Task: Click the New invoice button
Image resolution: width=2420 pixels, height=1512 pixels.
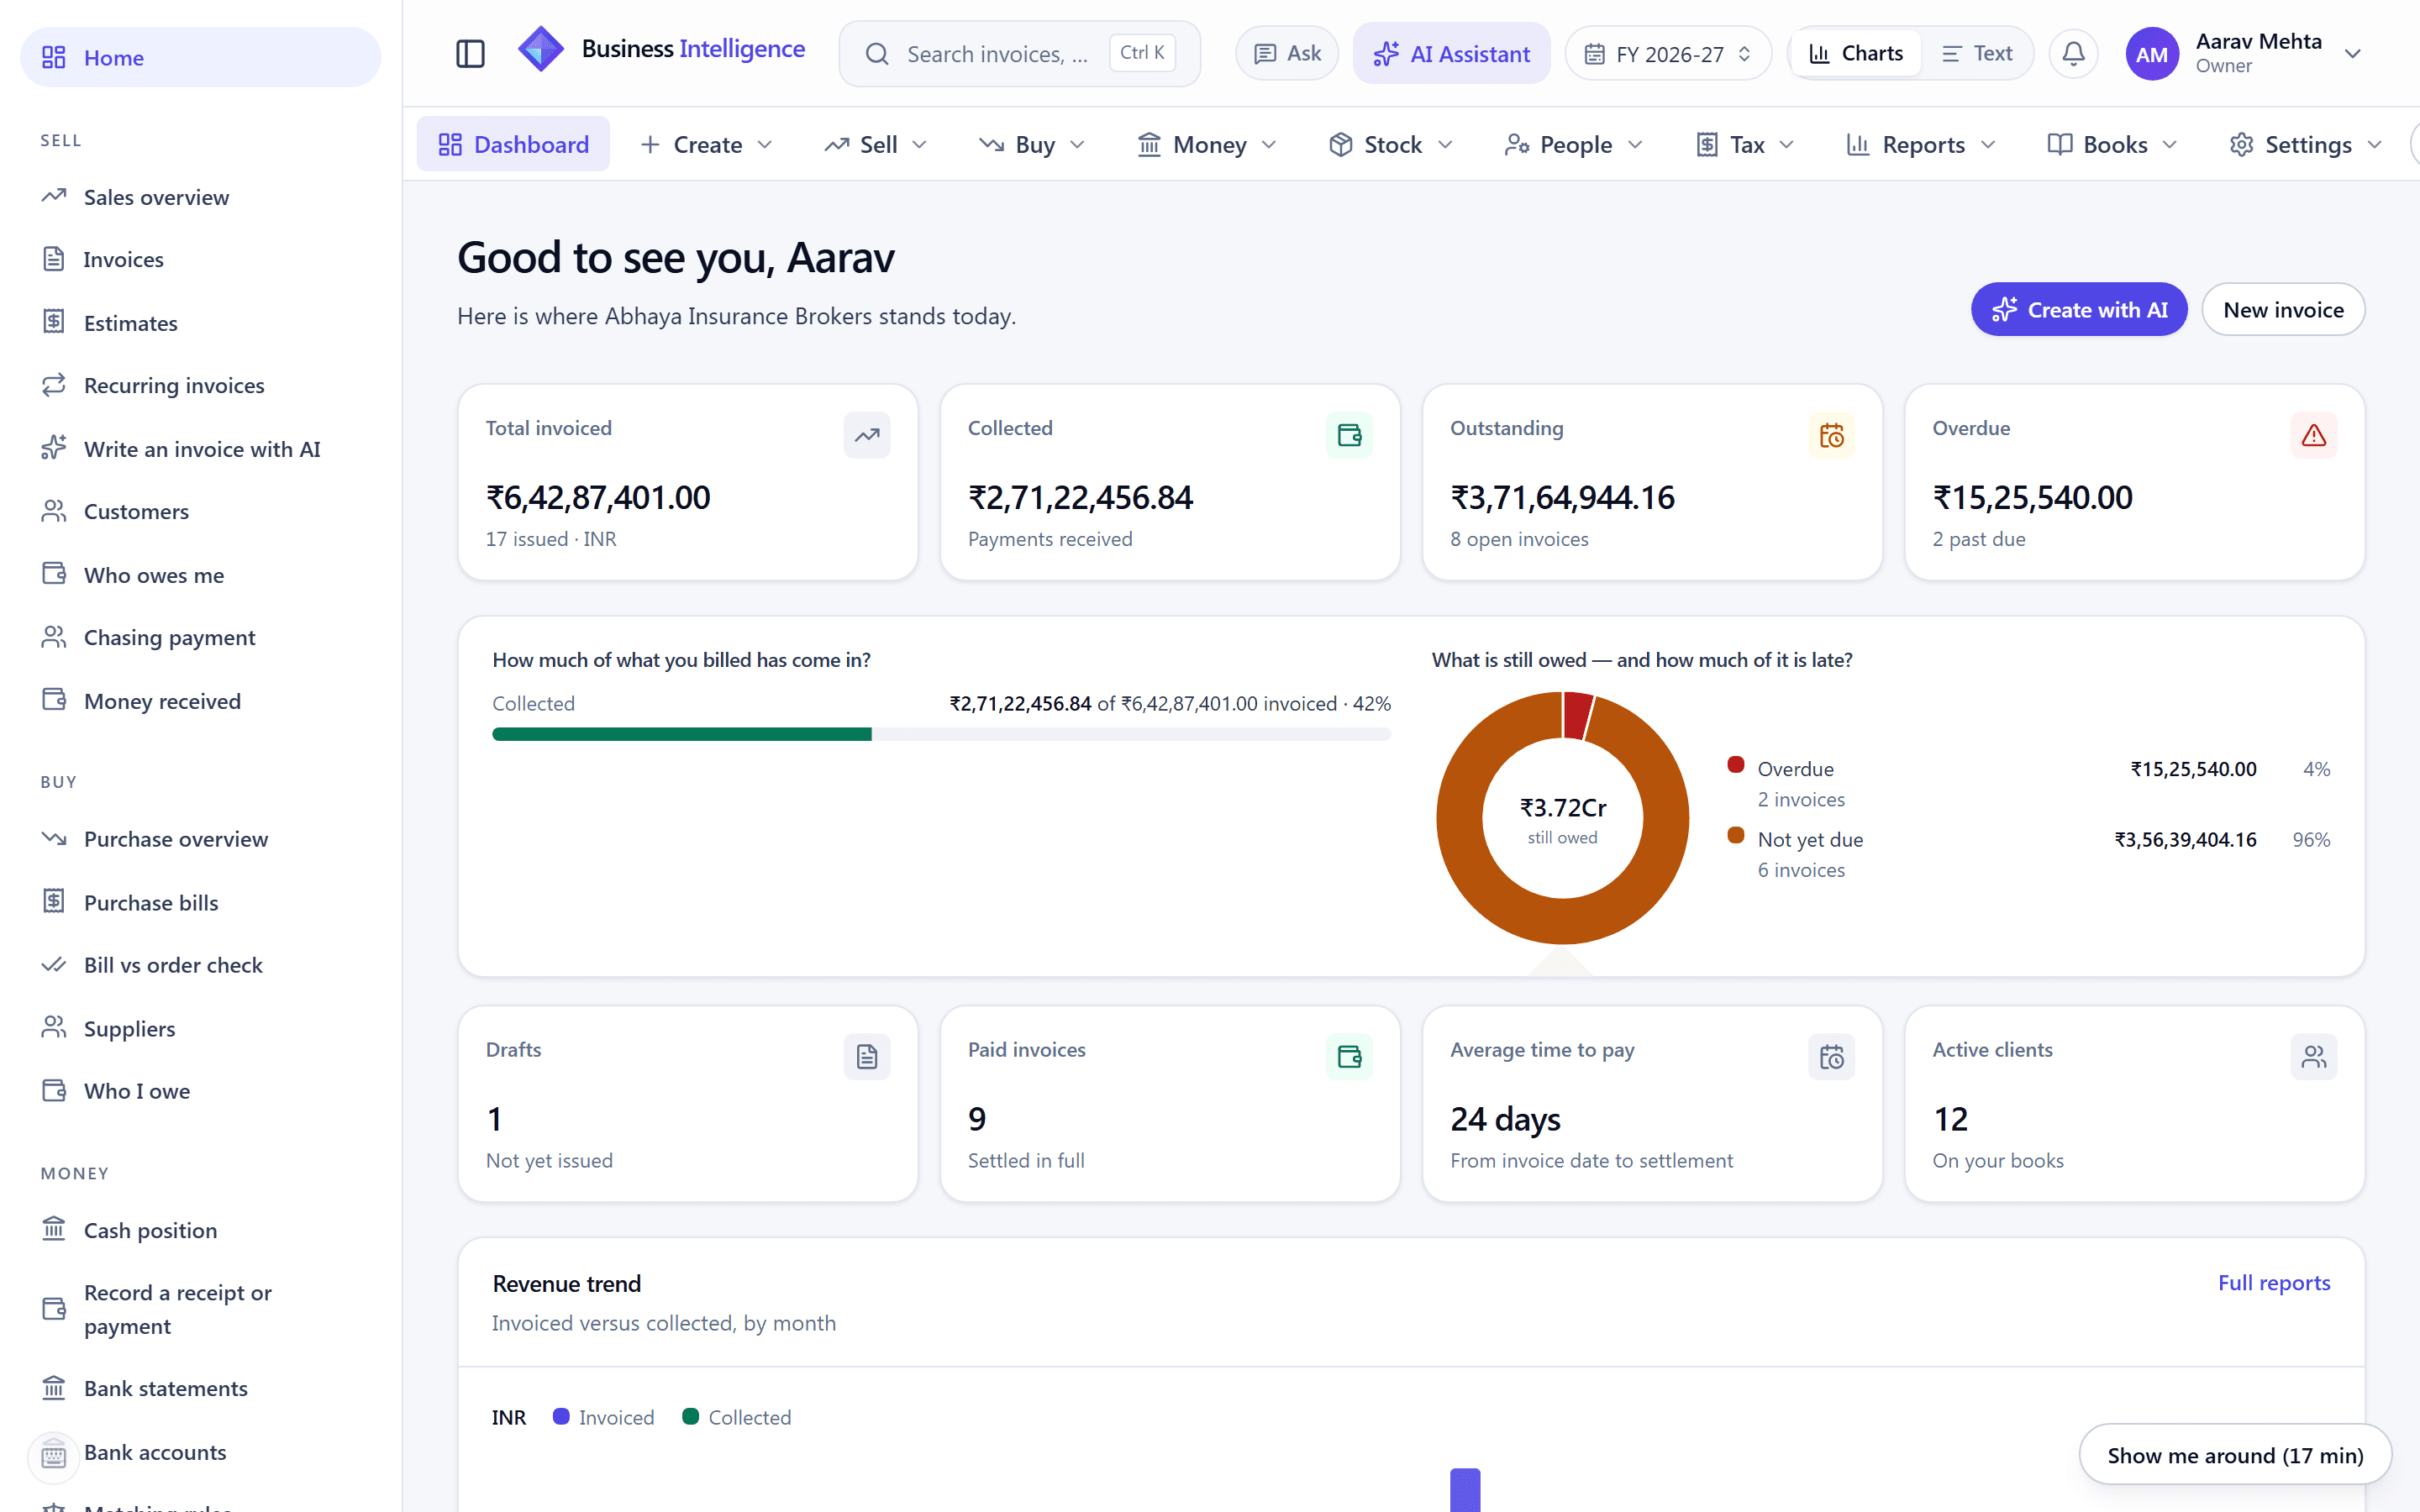Action: 2282,310
